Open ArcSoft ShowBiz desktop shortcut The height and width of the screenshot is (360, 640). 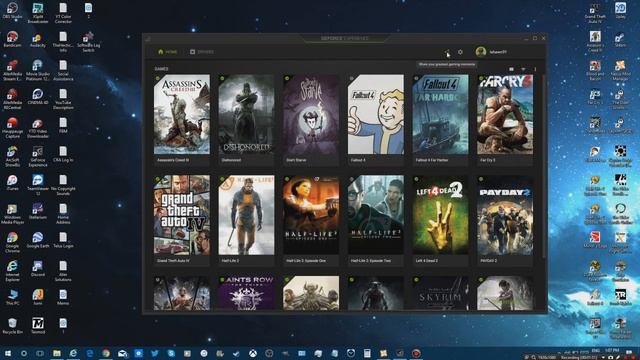tap(12, 156)
